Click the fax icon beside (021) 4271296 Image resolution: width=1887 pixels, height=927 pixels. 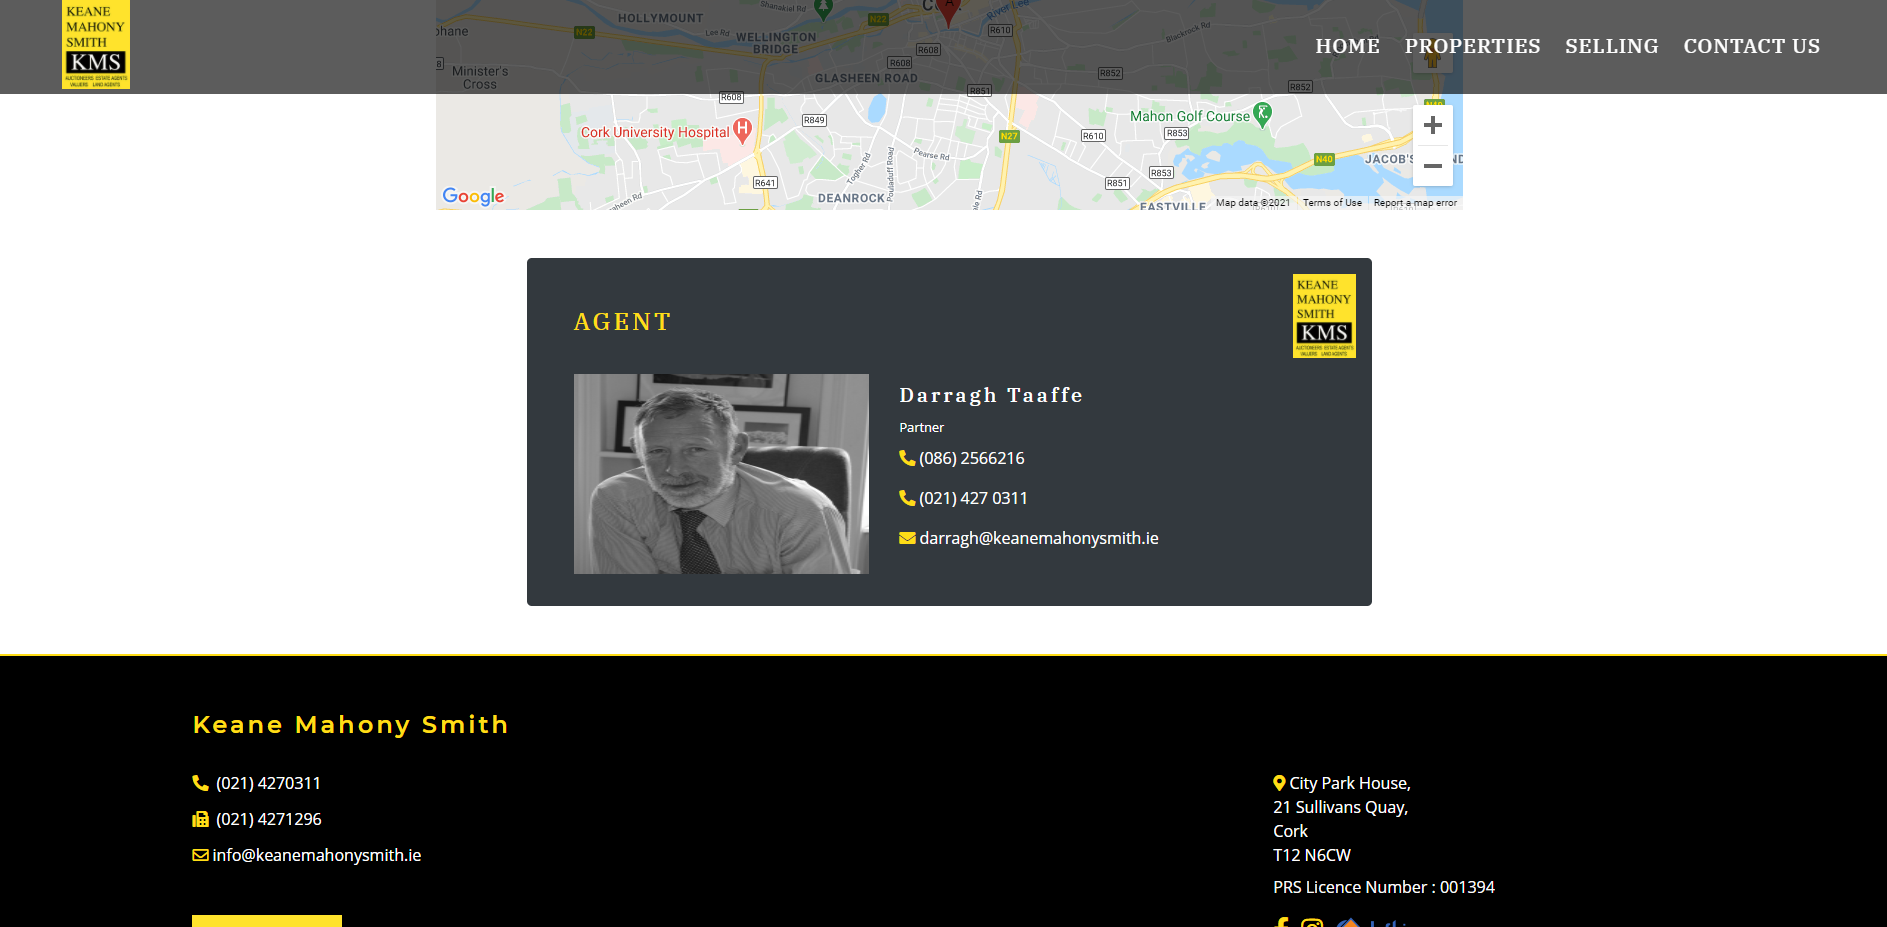(x=200, y=819)
